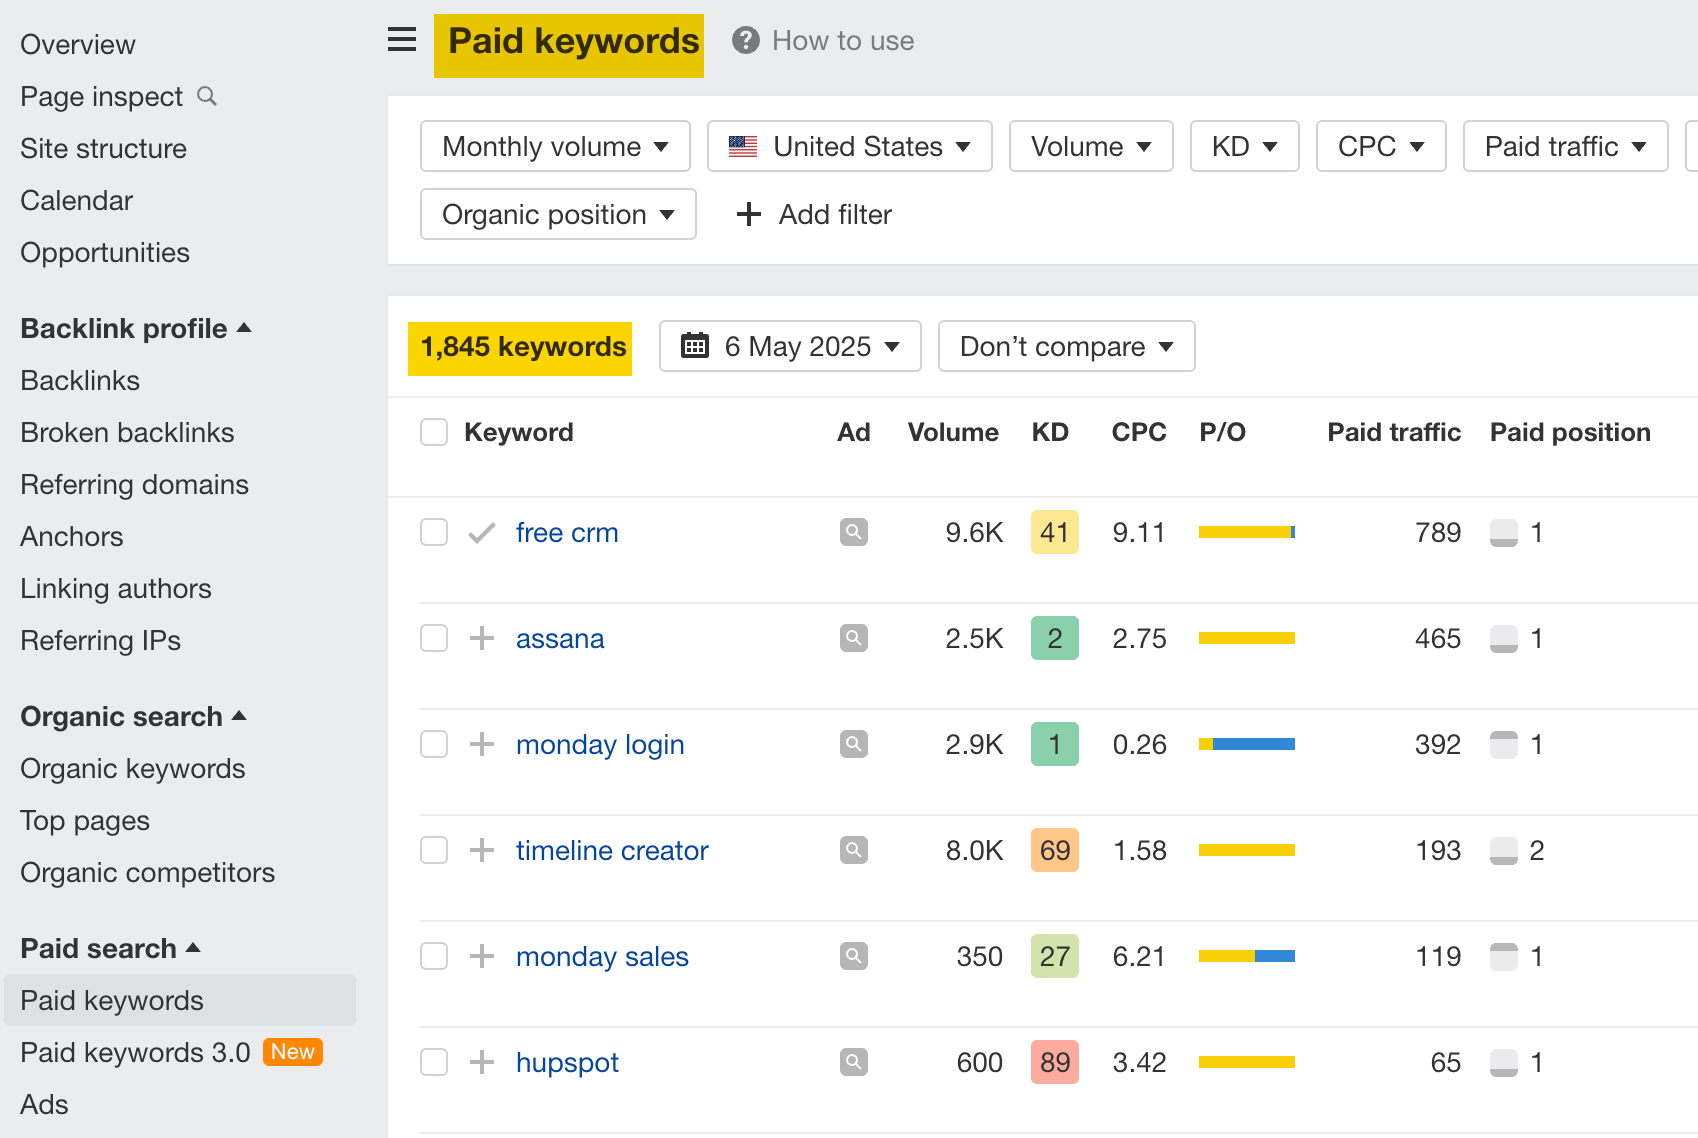
Task: Check the checkbox for 'hupspot'
Action: click(x=433, y=1062)
